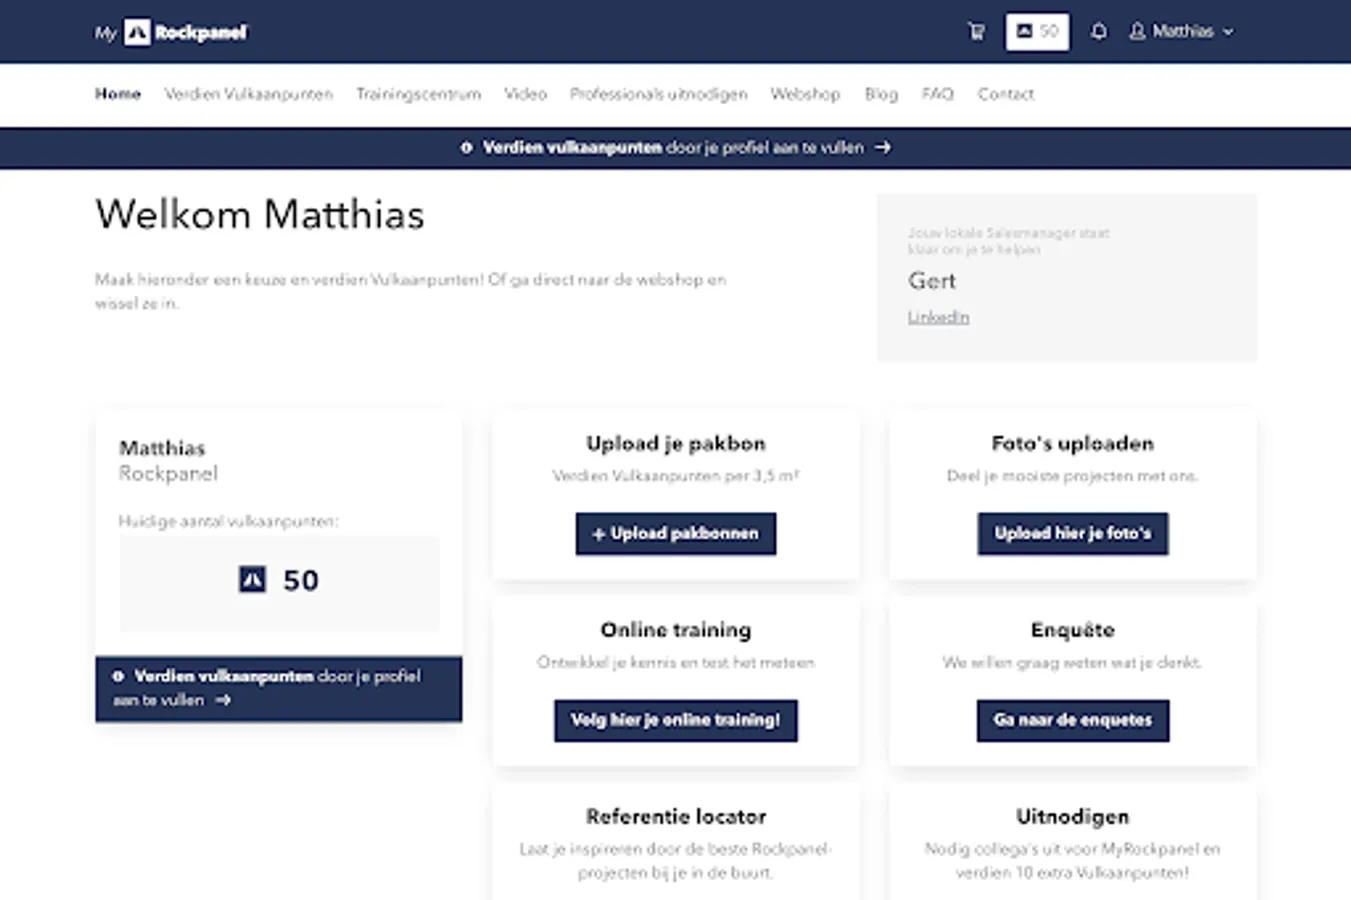Open the Trainingscentrum menu item
Screen dimensions: 1351x900
pos(418,94)
